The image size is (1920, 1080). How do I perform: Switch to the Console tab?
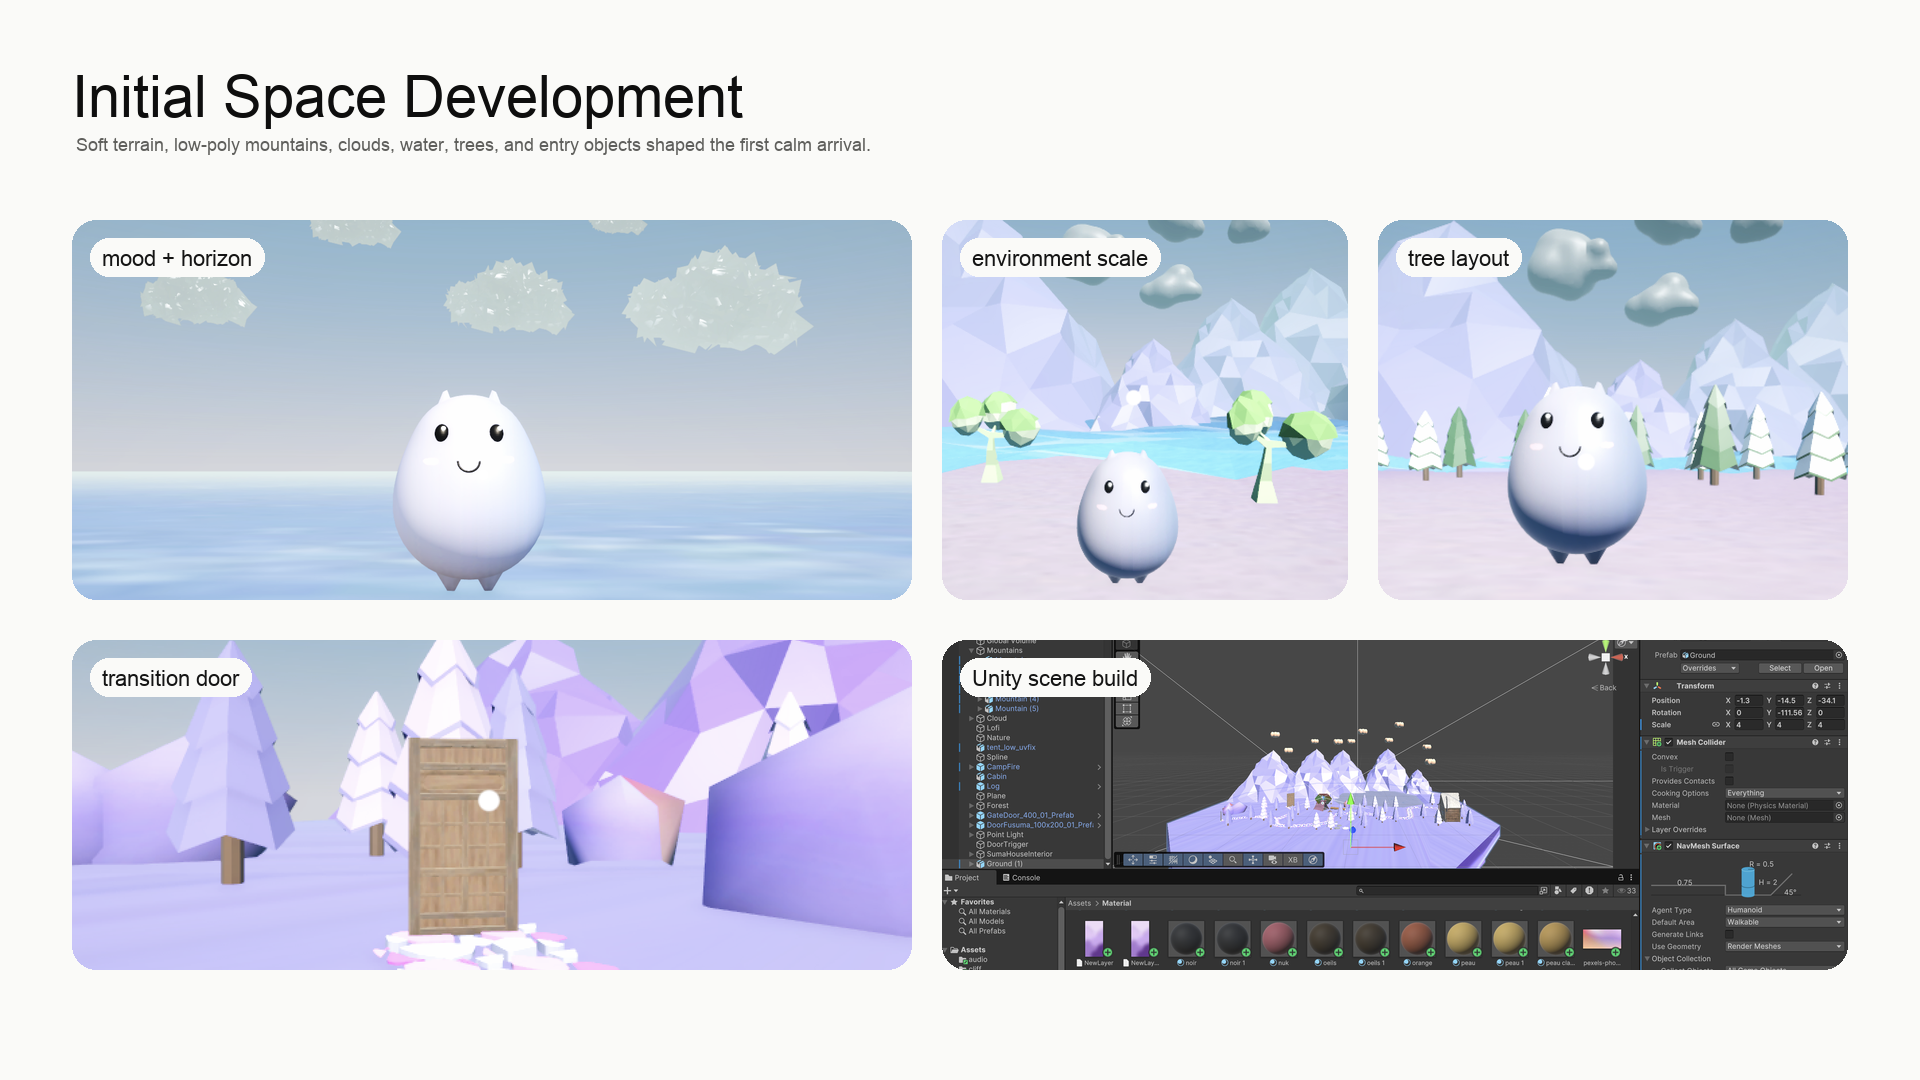point(1021,878)
